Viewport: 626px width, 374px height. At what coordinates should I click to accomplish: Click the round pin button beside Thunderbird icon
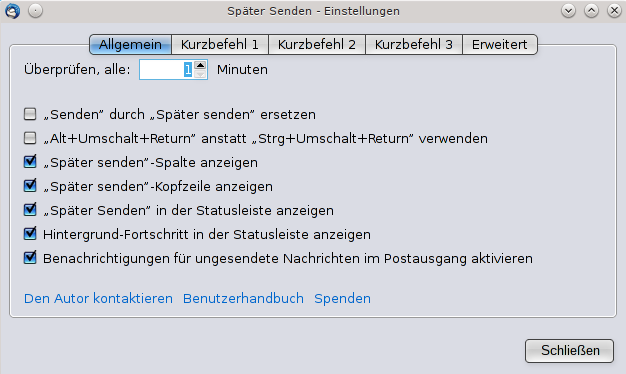[36, 11]
